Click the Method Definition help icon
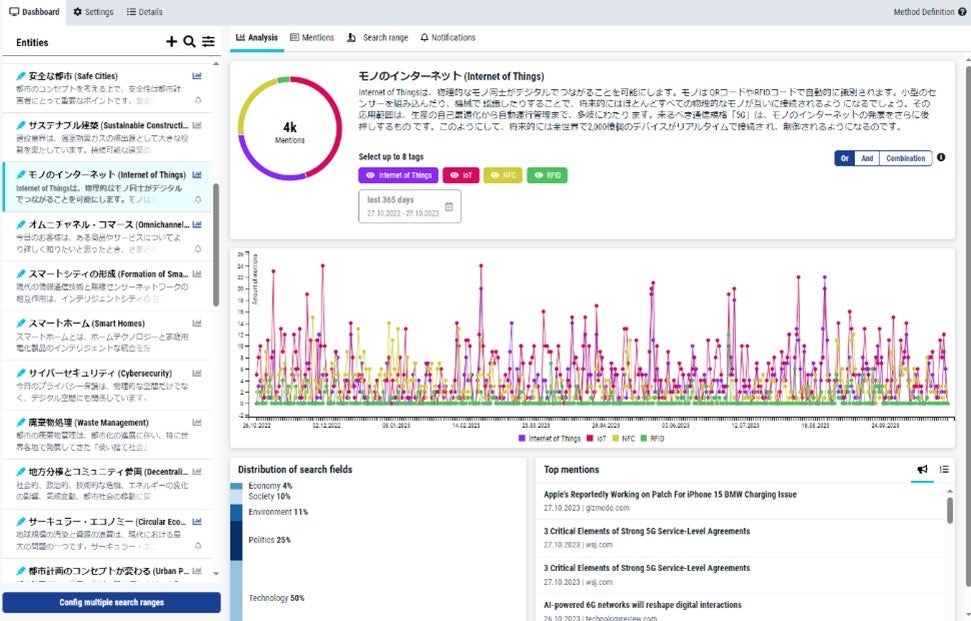 point(962,12)
